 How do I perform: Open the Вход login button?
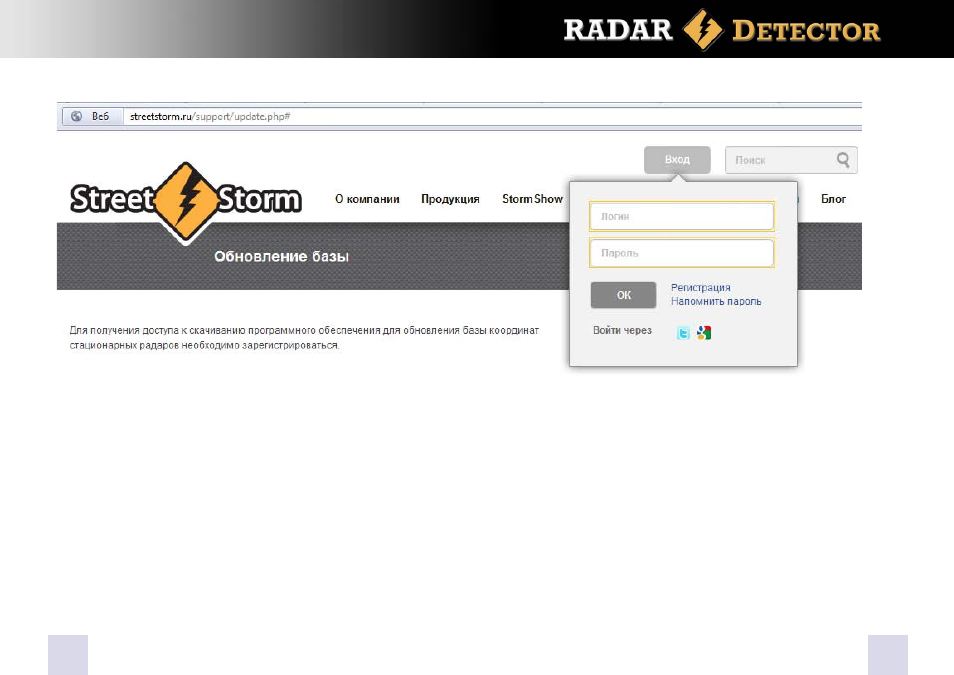tap(677, 159)
